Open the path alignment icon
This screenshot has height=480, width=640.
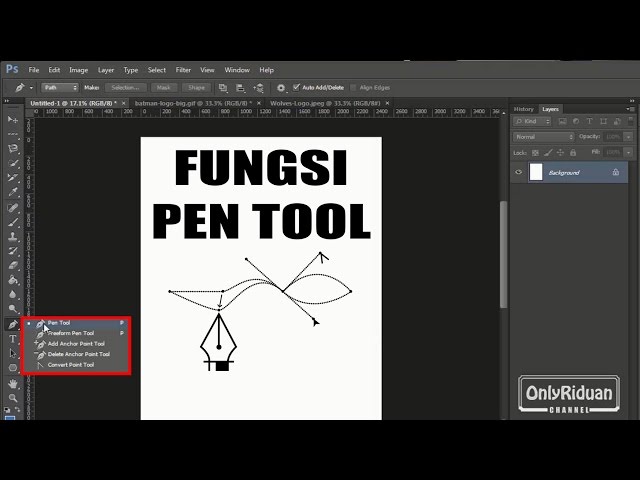point(240,88)
